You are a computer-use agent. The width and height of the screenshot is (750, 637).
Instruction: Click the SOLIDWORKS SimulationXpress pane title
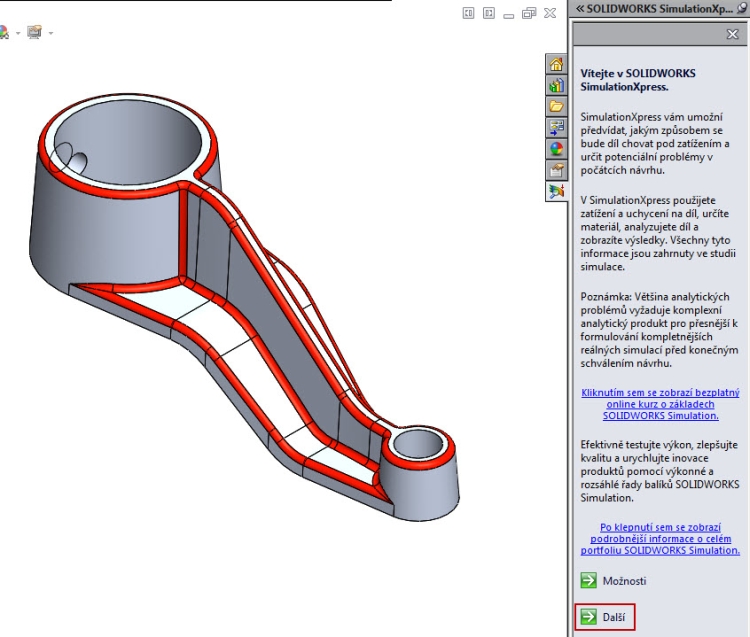click(659, 9)
